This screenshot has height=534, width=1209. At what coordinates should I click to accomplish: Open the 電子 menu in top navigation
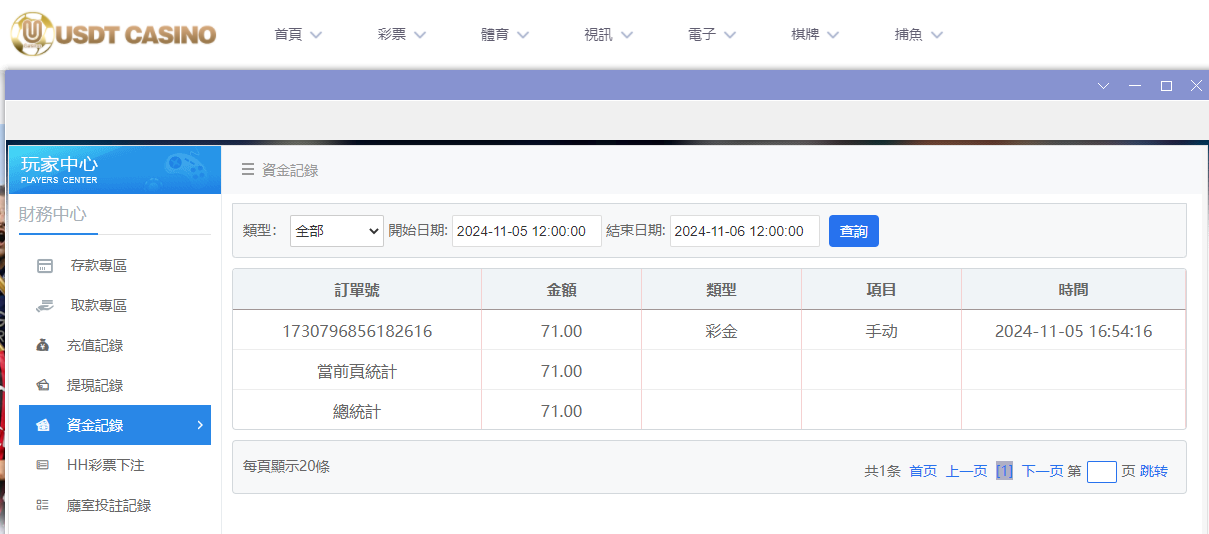pyautogui.click(x=711, y=34)
